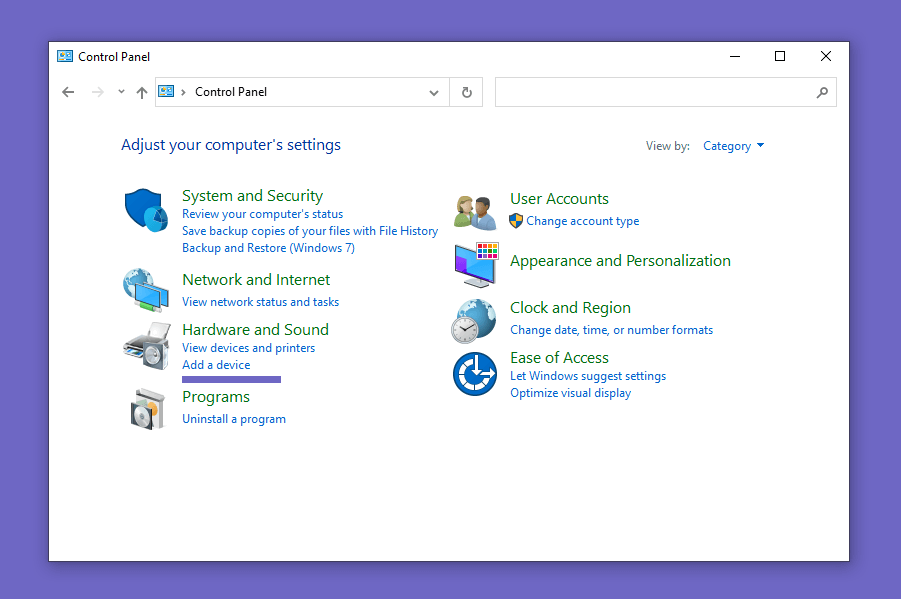Click the Back navigation arrow
Viewport: 901px width, 599px height.
68,92
